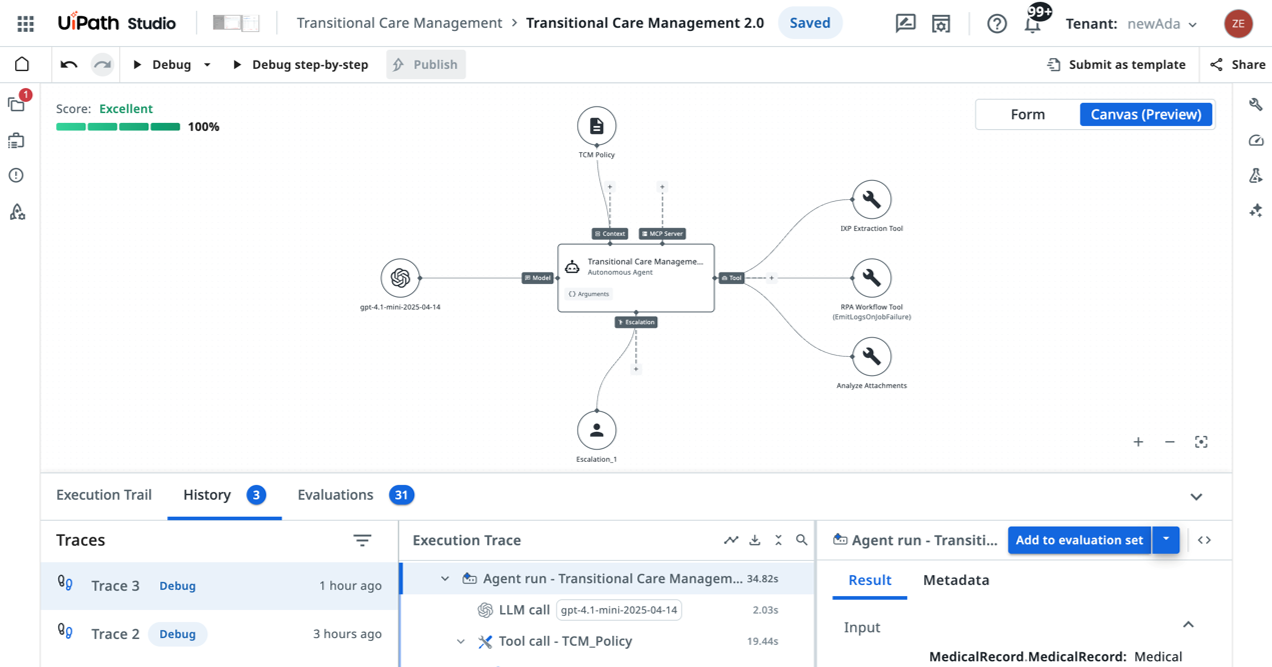1272x667 pixels.
Task: Fit canvas to view
Action: 1201,442
